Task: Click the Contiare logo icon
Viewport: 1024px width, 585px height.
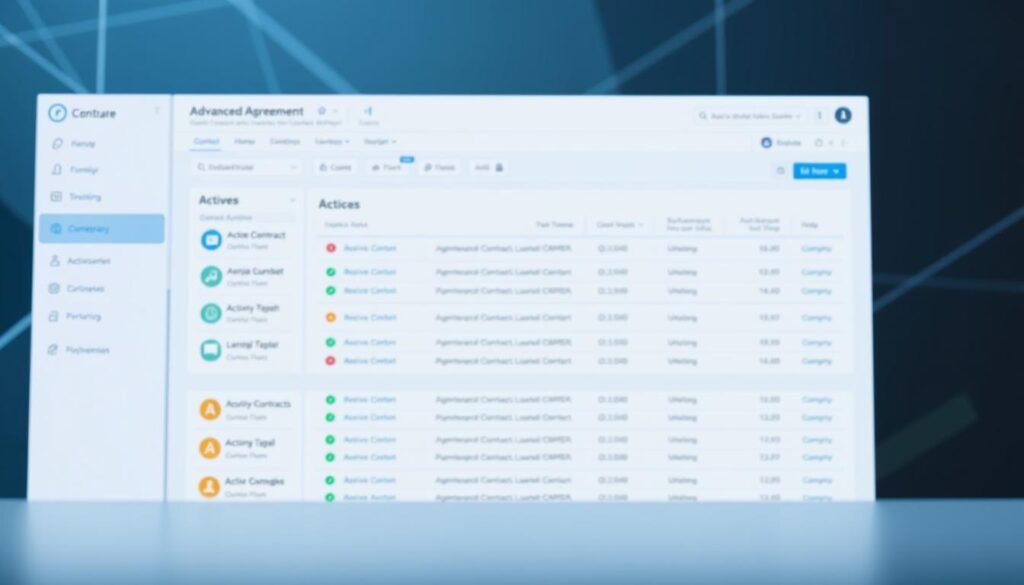Action: tap(57, 113)
